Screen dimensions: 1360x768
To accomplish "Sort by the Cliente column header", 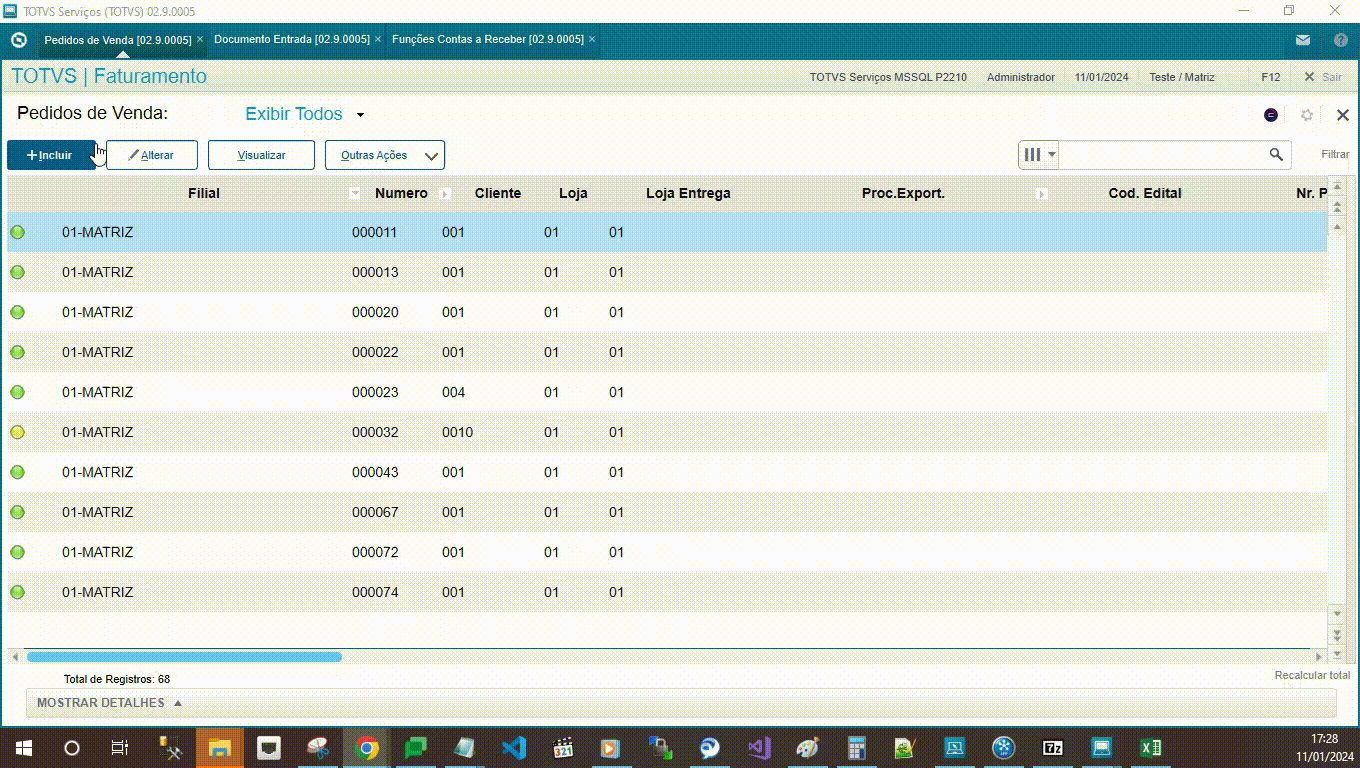I will tap(498, 193).
